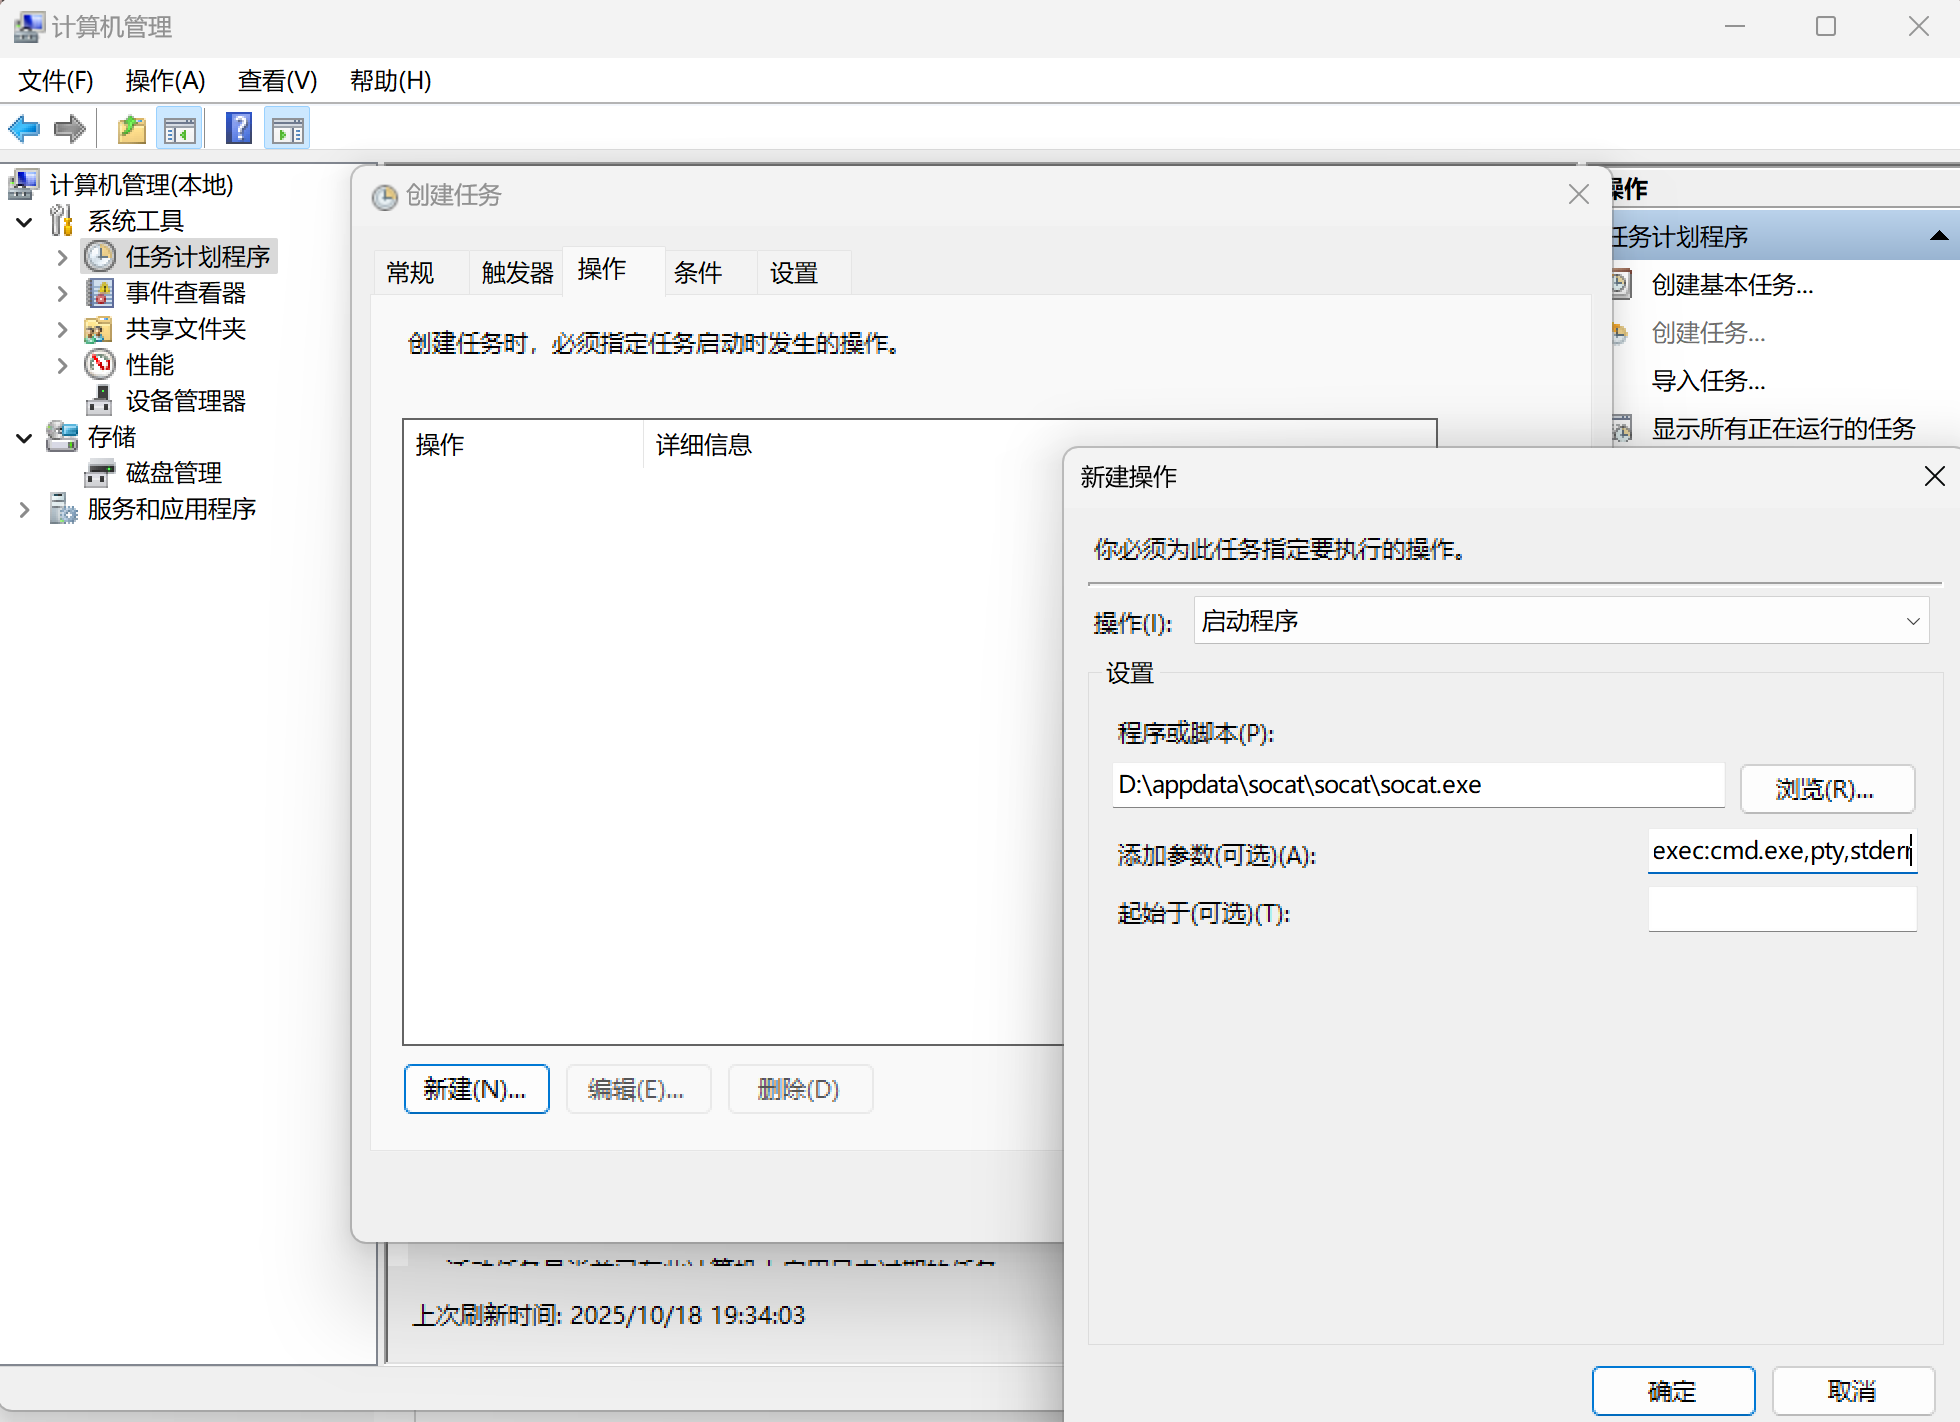This screenshot has height=1422, width=1960.
Task: Click the forward arrow toolbar icon
Action: click(x=70, y=129)
